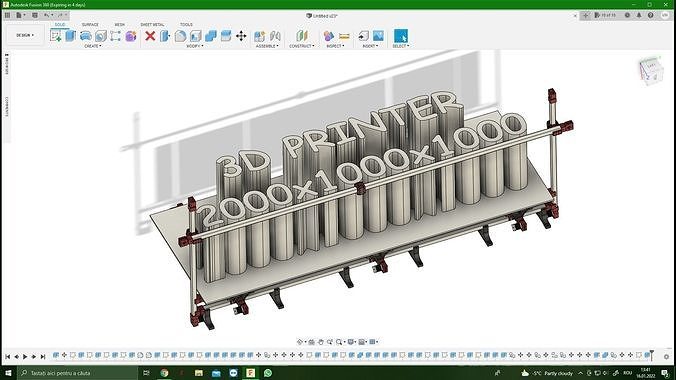Viewport: 676px width, 380px height.
Task: Jump timeline to the beginning
Action: 7,356
